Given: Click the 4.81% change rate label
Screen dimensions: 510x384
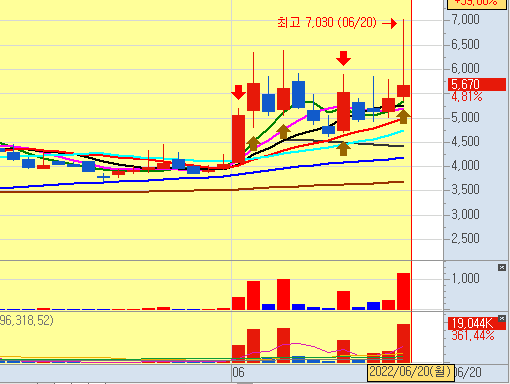Looking at the screenshot, I should click(467, 97).
